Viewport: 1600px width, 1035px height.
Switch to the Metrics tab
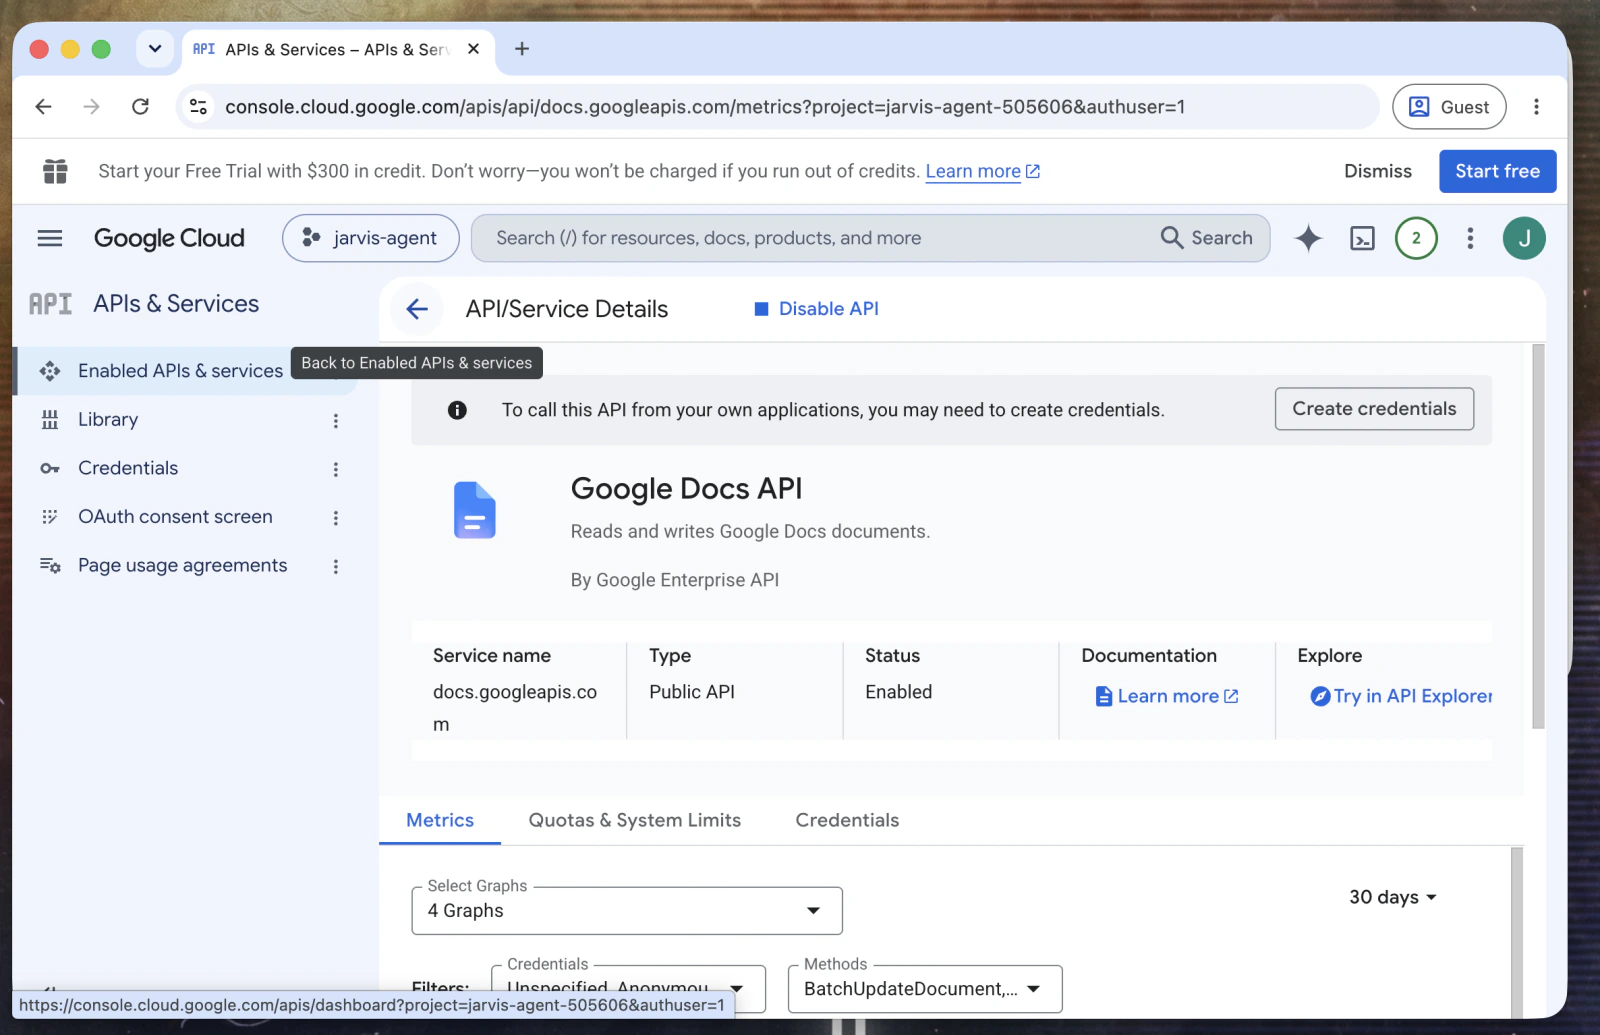(440, 820)
